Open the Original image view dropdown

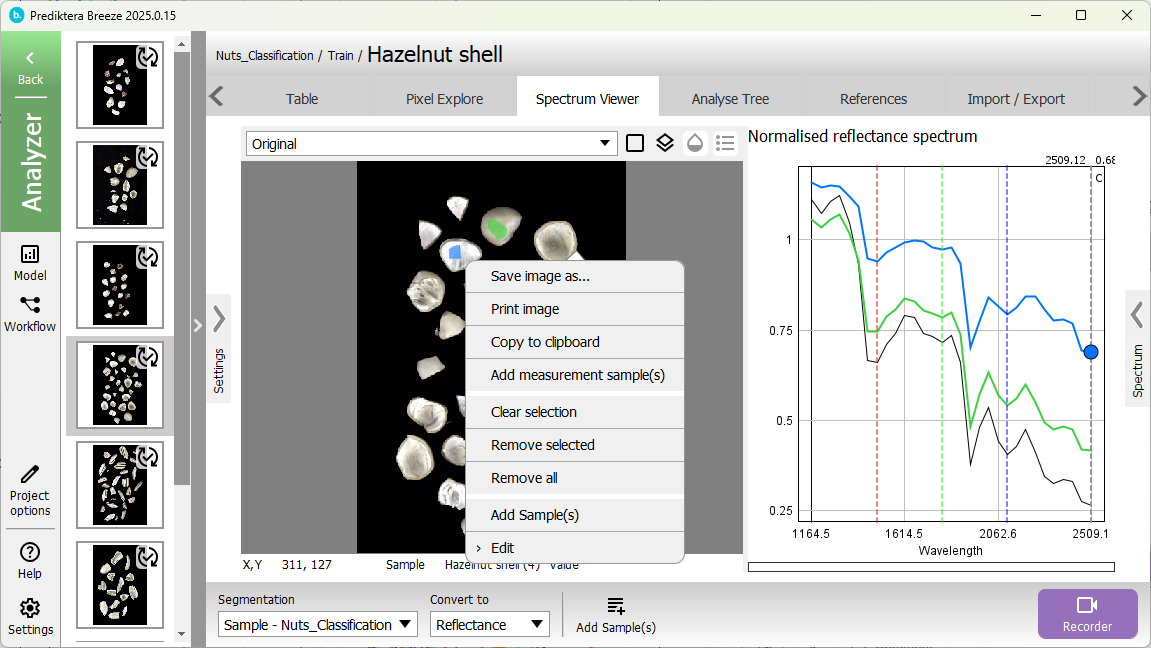[431, 144]
